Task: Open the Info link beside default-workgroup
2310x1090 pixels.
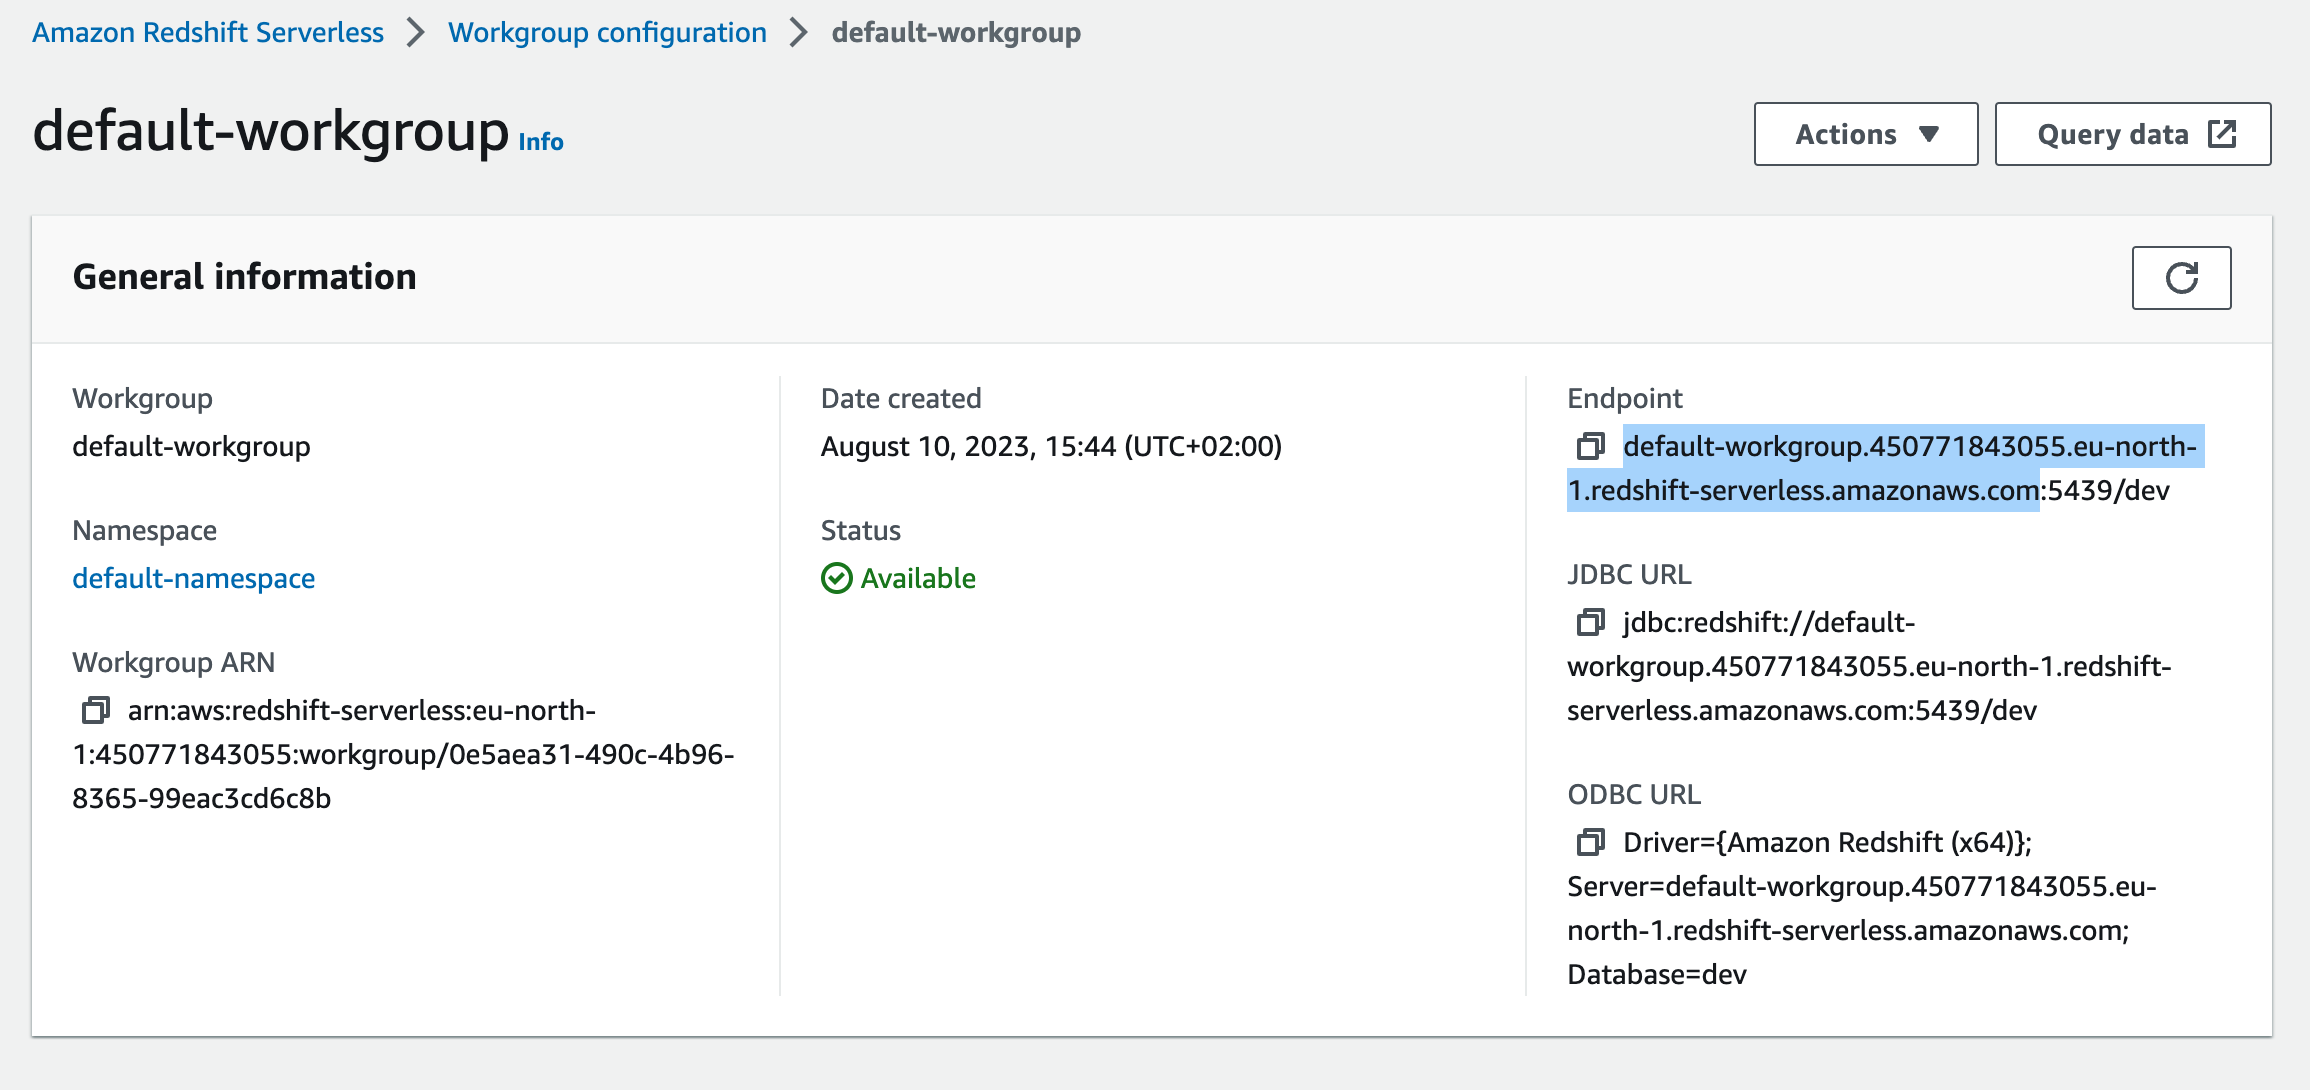Action: 541,142
